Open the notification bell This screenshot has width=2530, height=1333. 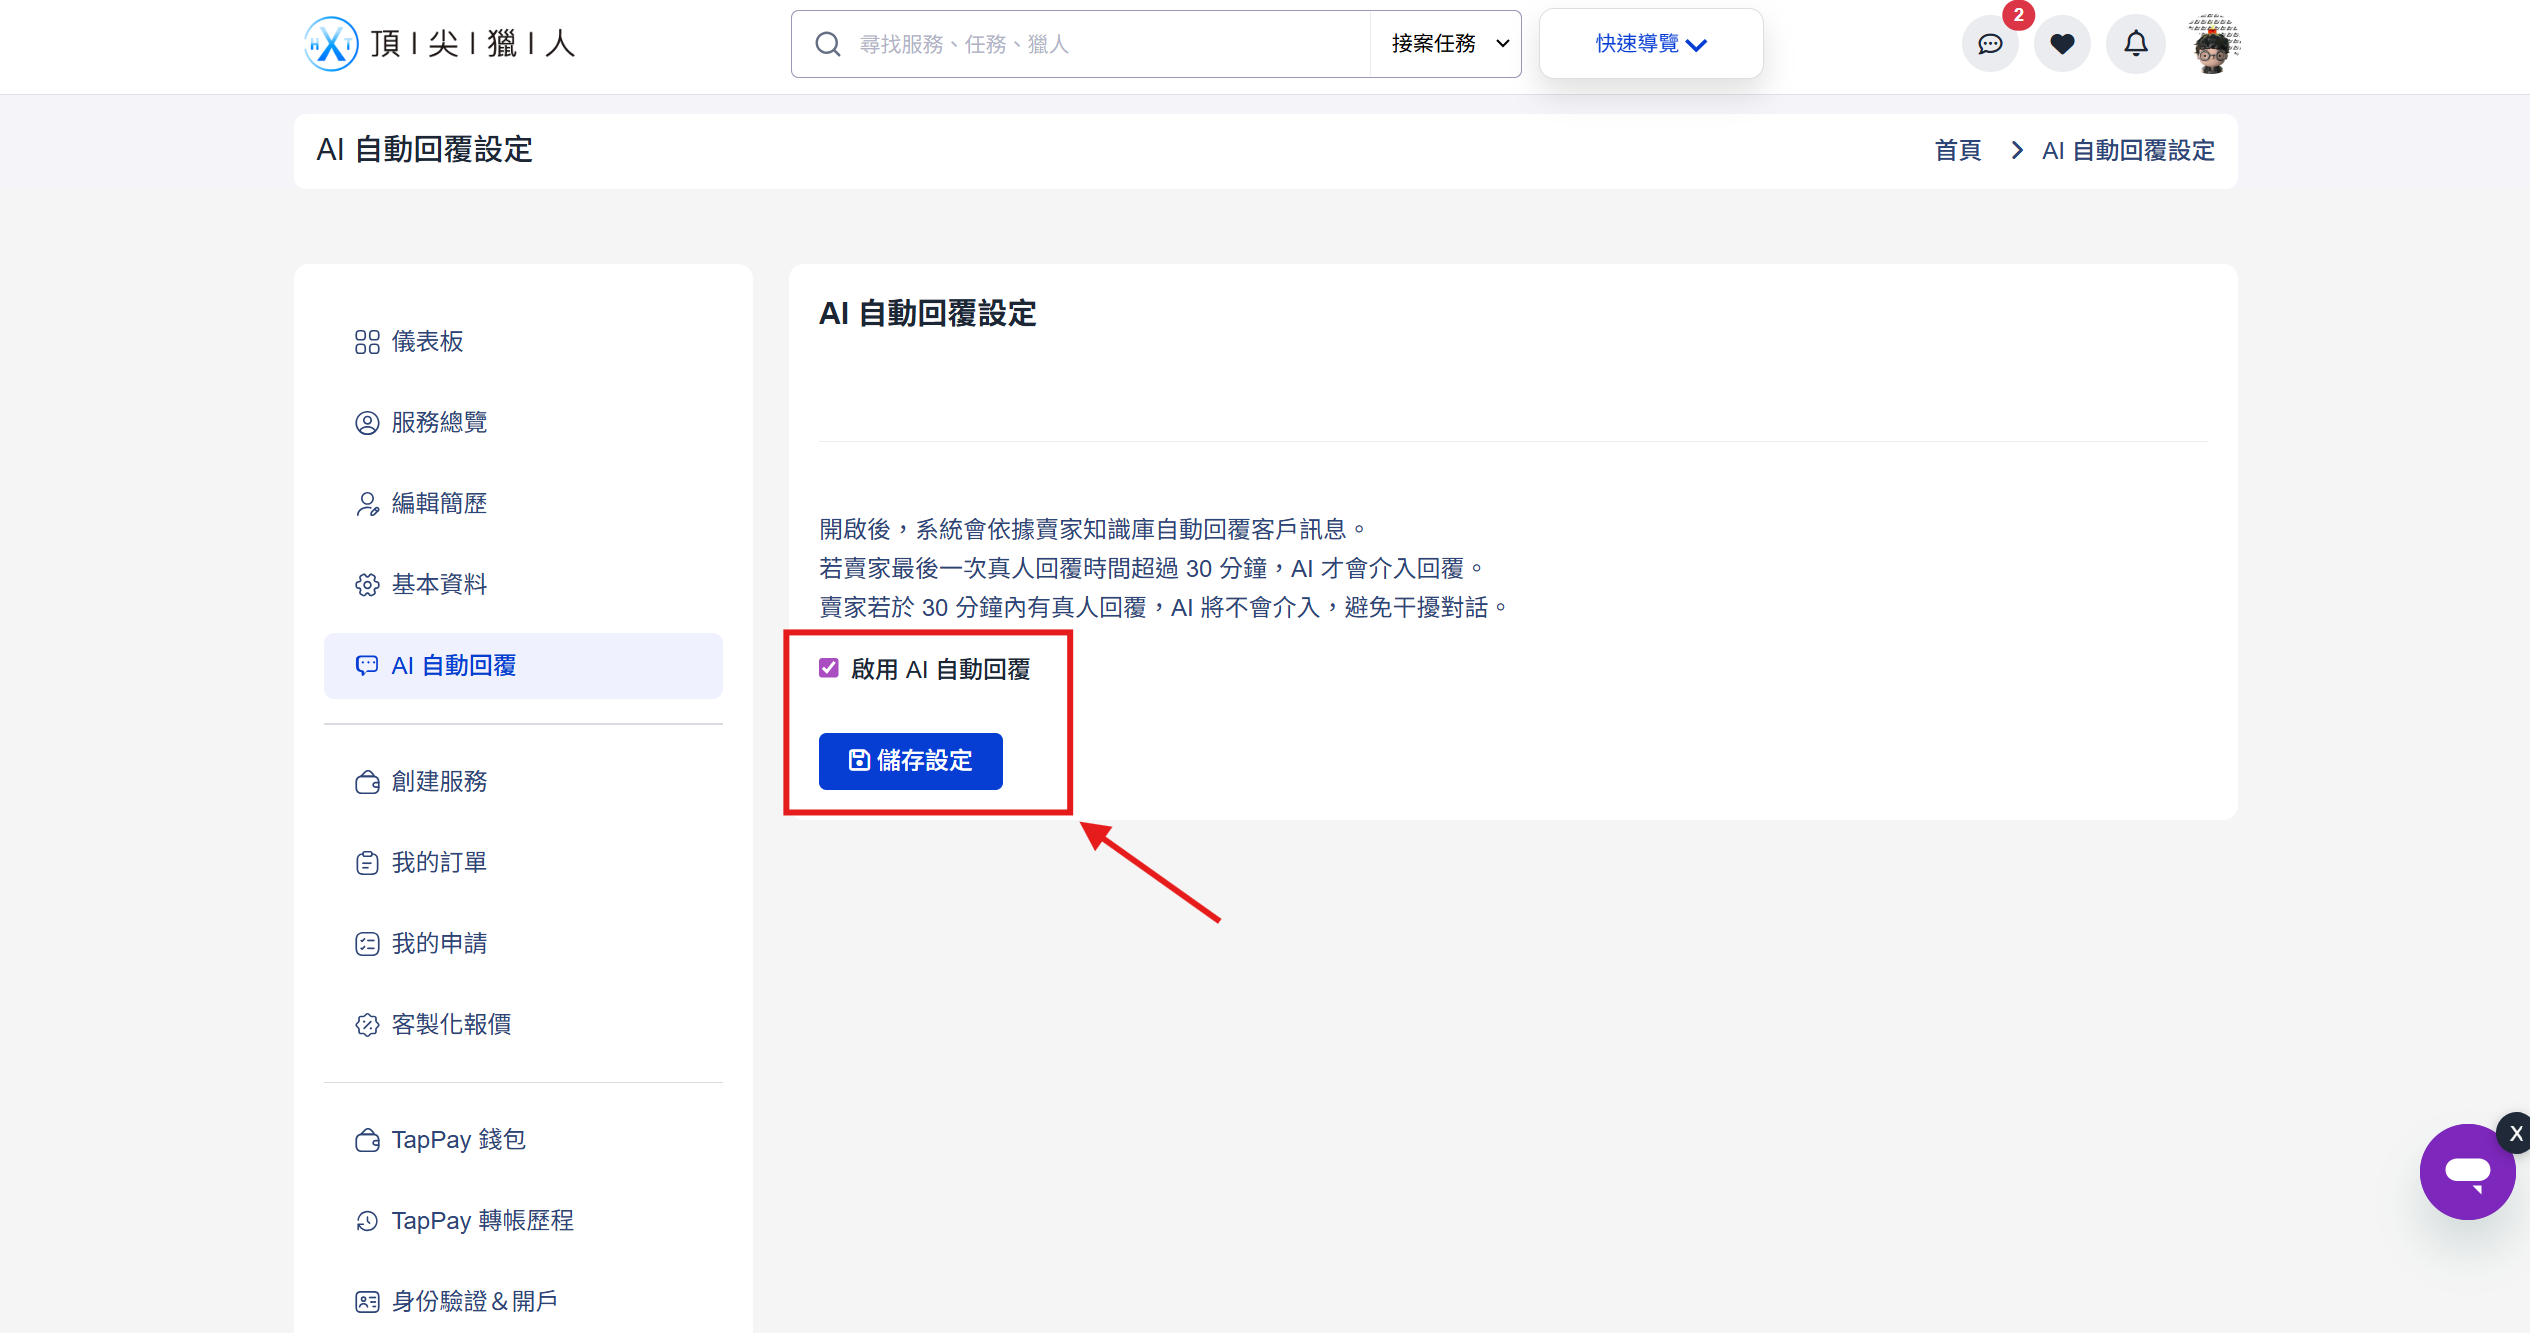[x=2135, y=44]
